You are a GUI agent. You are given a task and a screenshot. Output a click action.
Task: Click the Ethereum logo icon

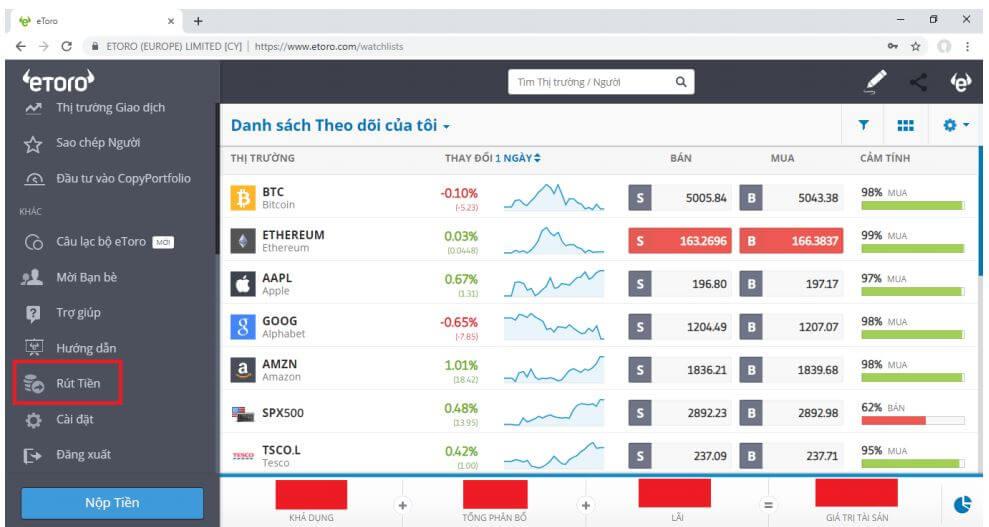coord(243,241)
